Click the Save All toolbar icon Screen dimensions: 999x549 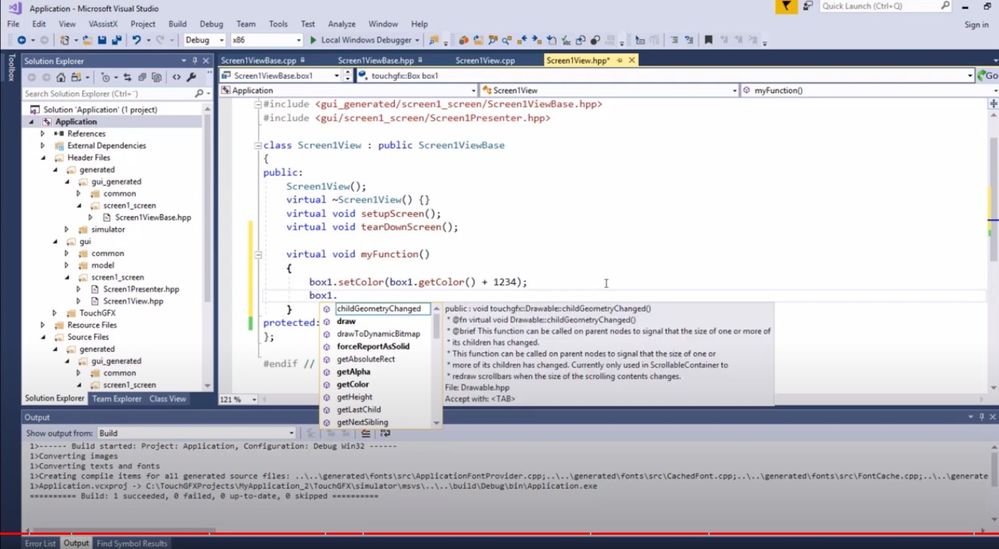[x=117, y=40]
